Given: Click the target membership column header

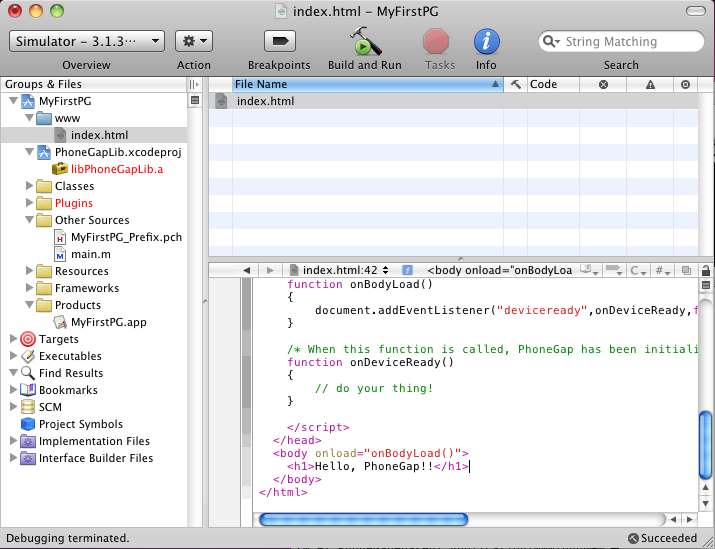Looking at the screenshot, I should (x=685, y=84).
